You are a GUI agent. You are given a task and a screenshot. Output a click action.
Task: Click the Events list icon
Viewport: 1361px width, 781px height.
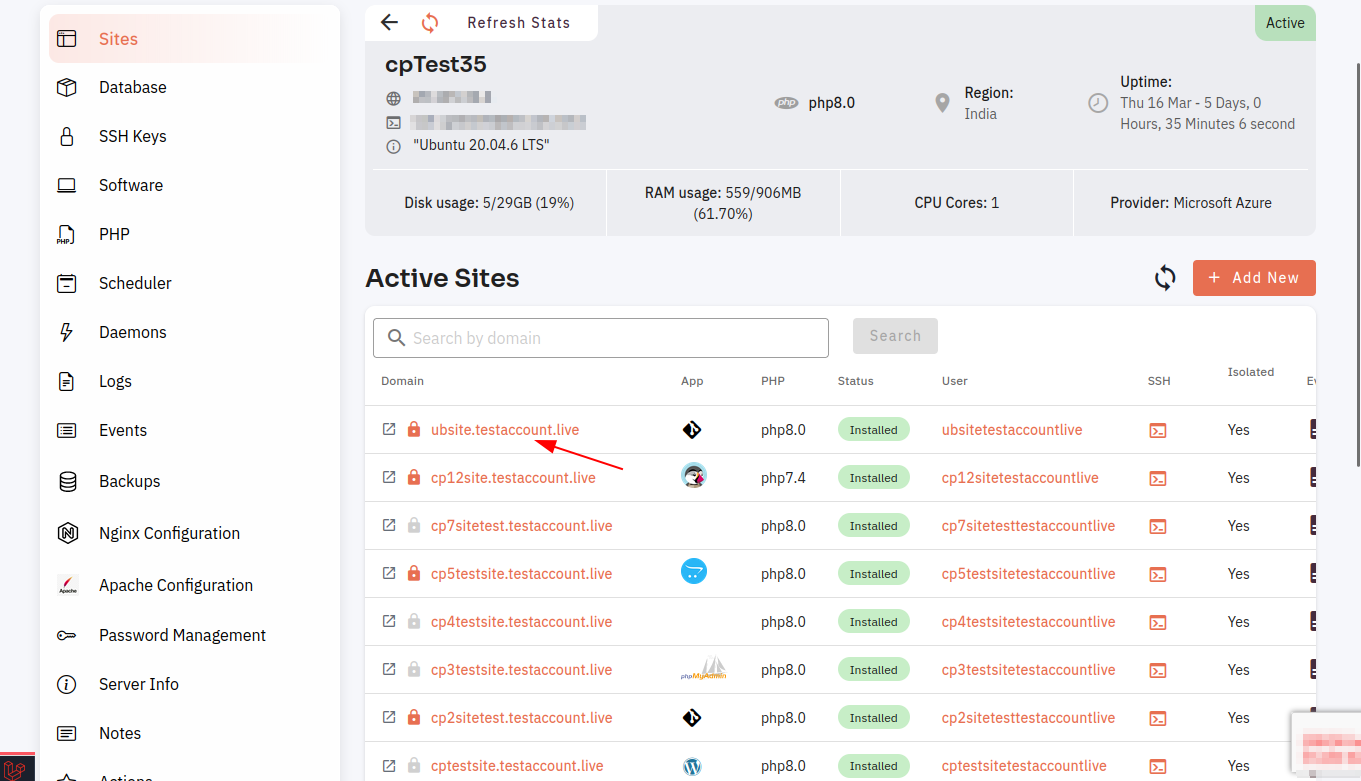pos(67,430)
